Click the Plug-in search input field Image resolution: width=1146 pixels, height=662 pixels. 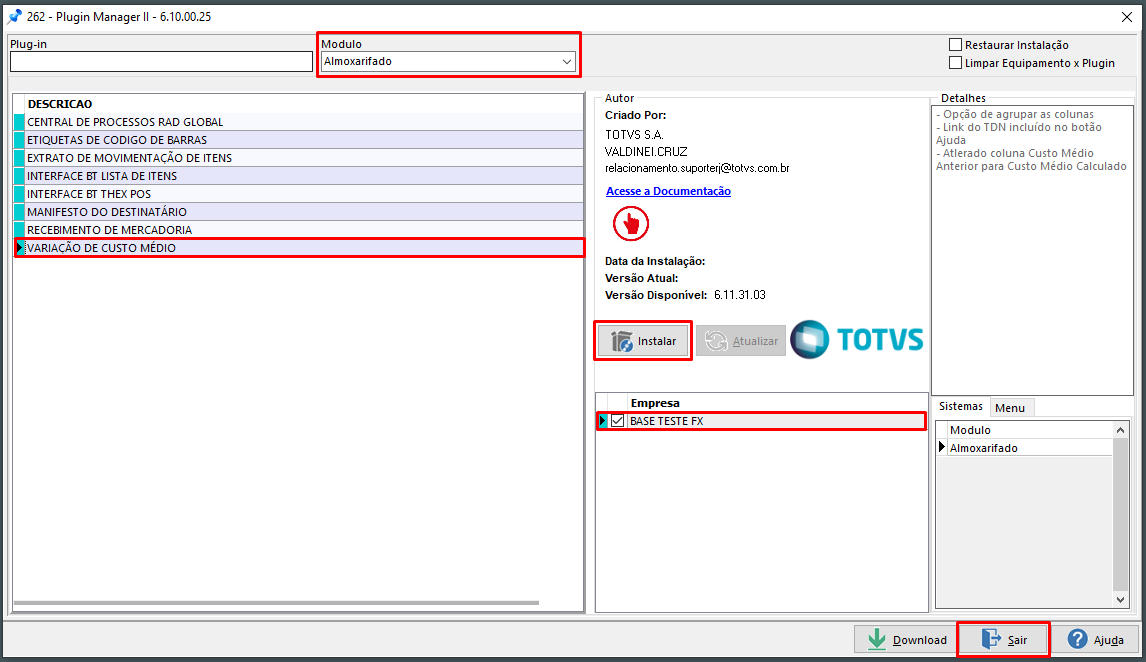coord(161,61)
